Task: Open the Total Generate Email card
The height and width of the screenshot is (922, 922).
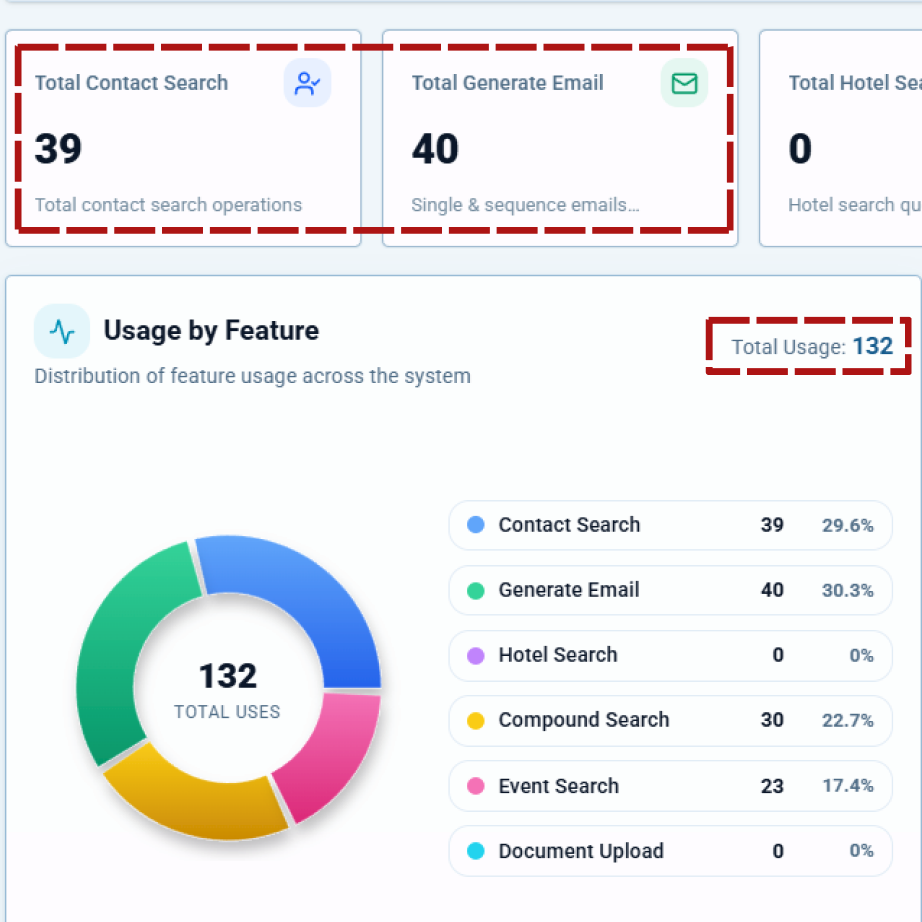Action: click(x=560, y=138)
